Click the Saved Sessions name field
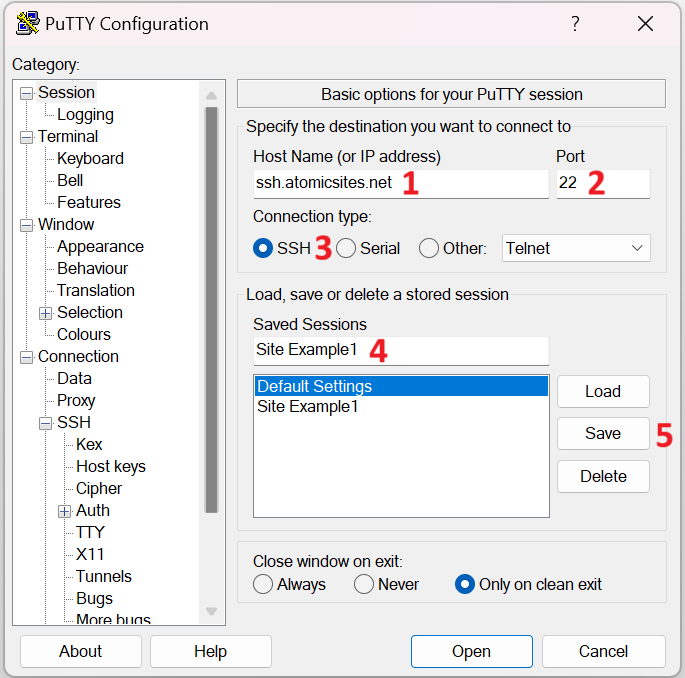Image resolution: width=685 pixels, height=678 pixels. 401,350
